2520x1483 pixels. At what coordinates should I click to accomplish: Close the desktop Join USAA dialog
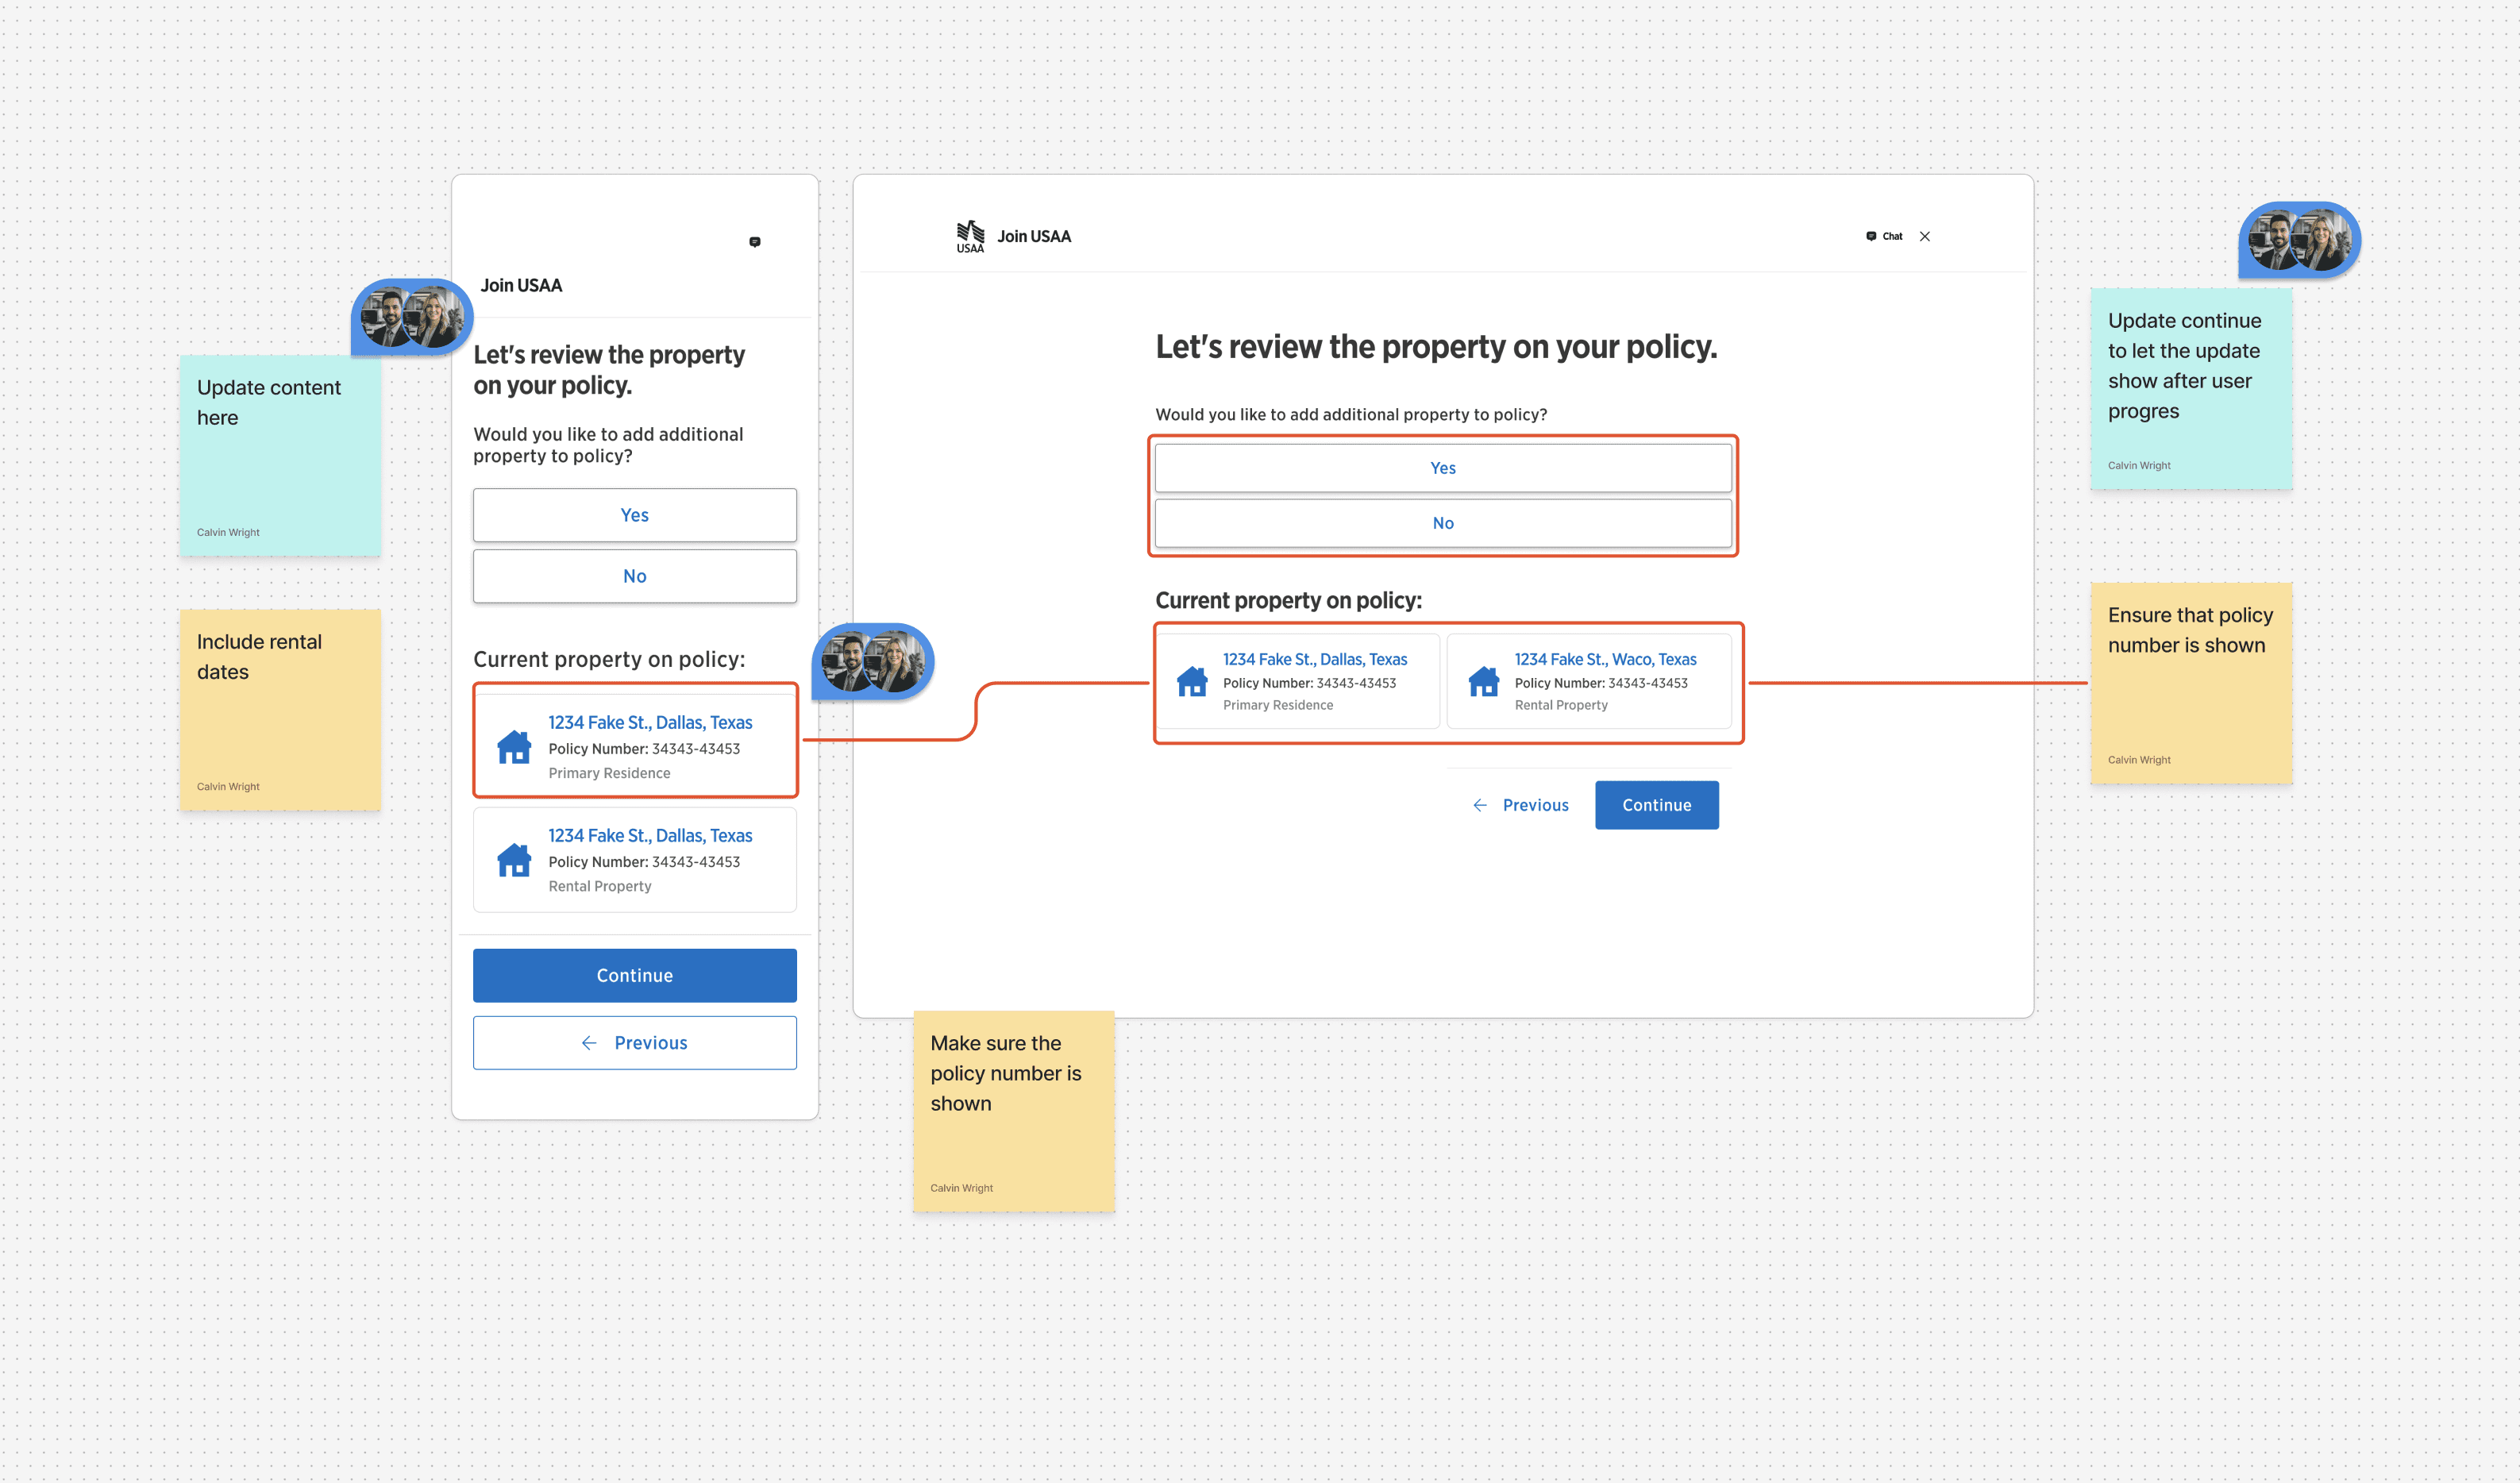tap(1924, 236)
